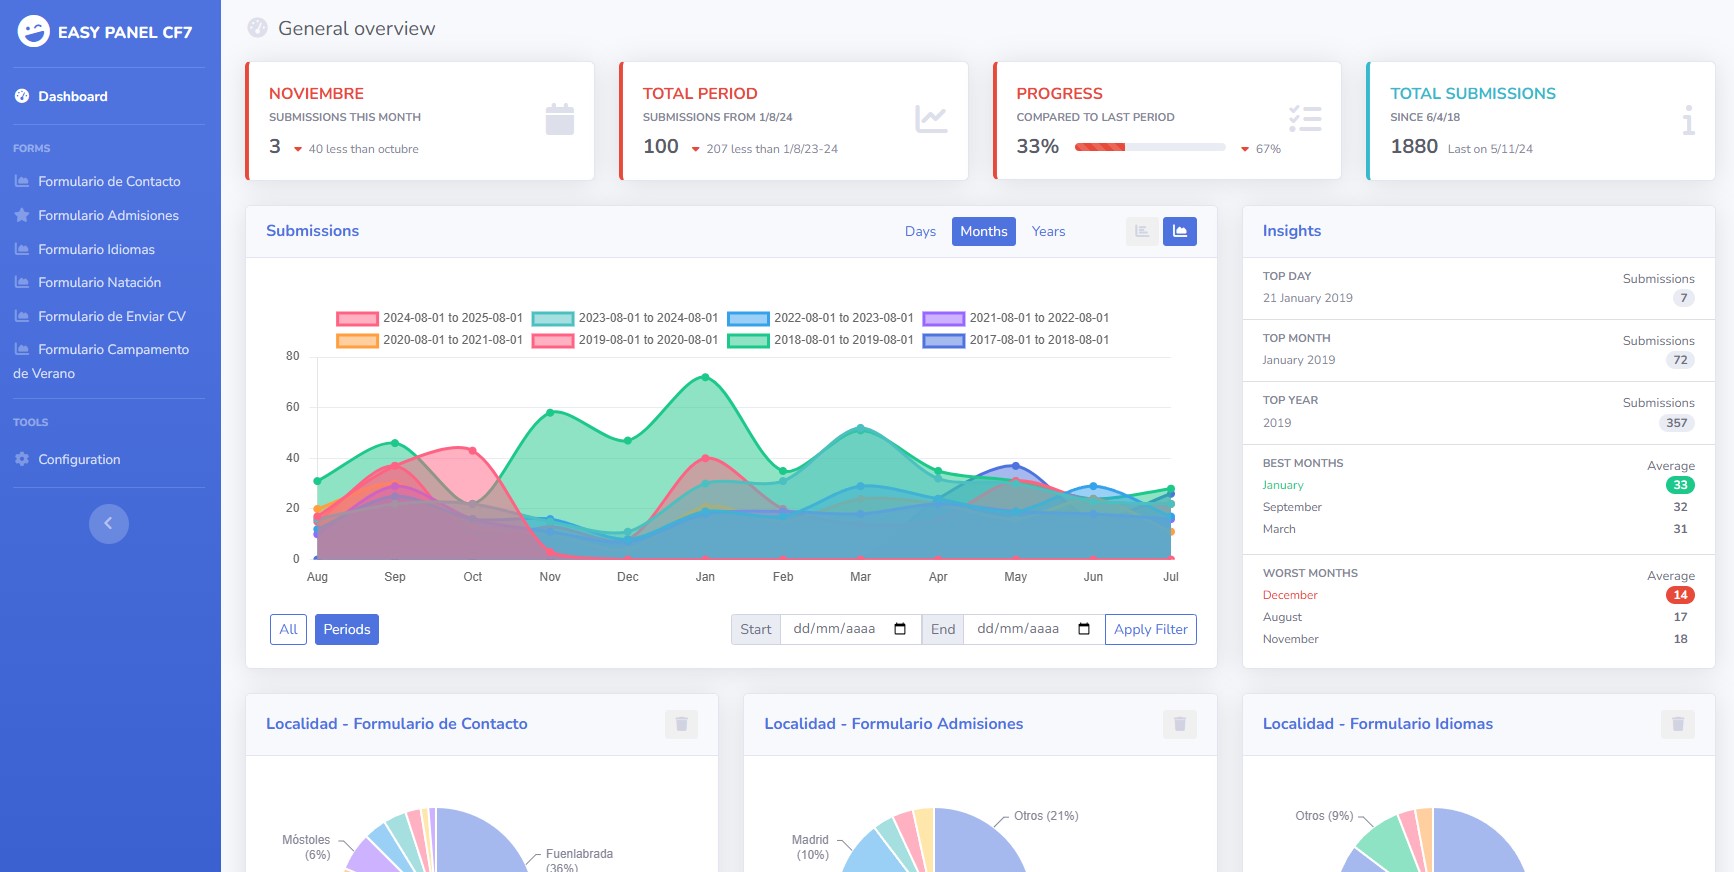This screenshot has width=1734, height=872.
Task: Click the Configuration gear icon in sidebar
Action: tap(22, 459)
